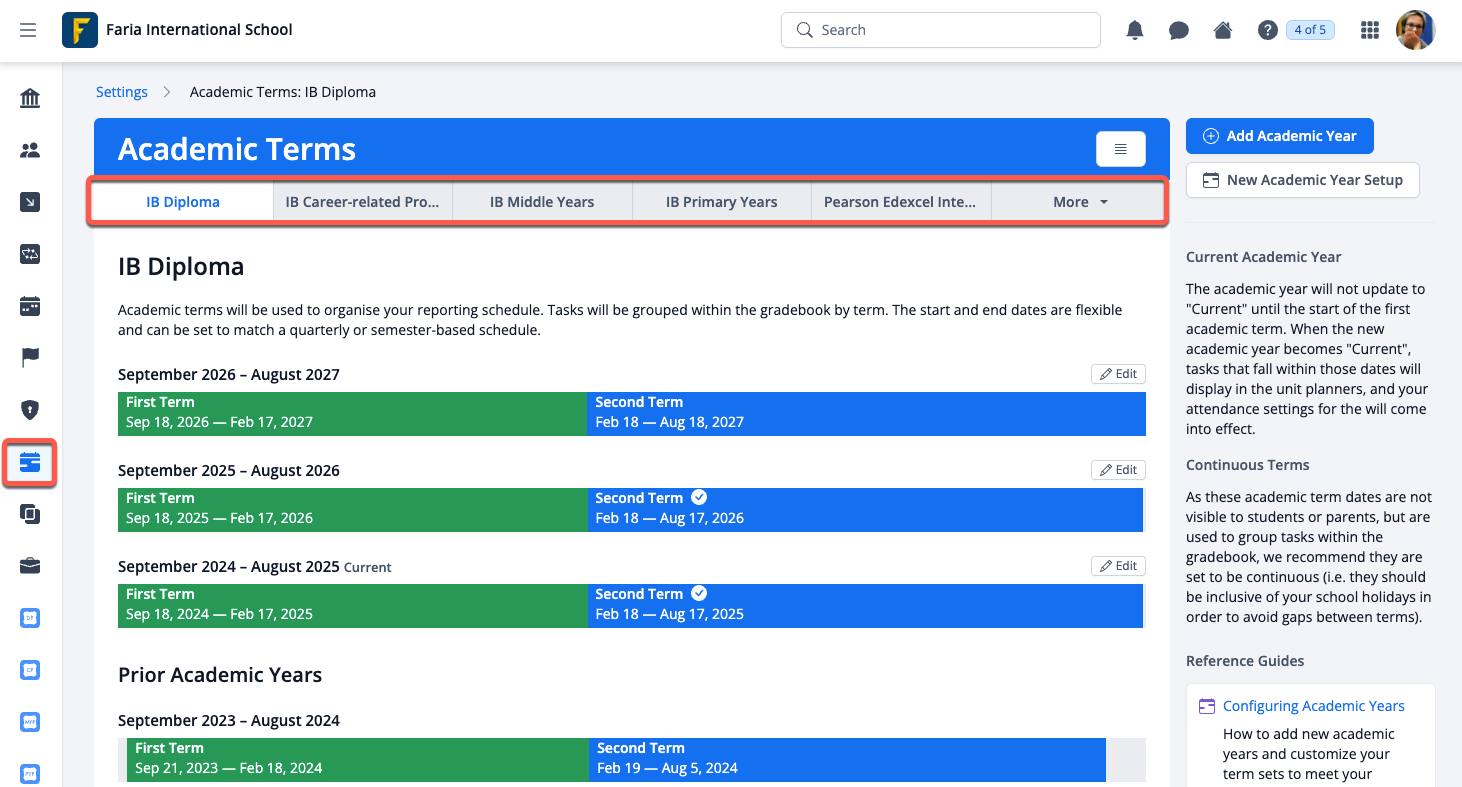Image resolution: width=1462 pixels, height=787 pixels.
Task: Open the Academic Terms header list menu
Action: tap(1121, 149)
